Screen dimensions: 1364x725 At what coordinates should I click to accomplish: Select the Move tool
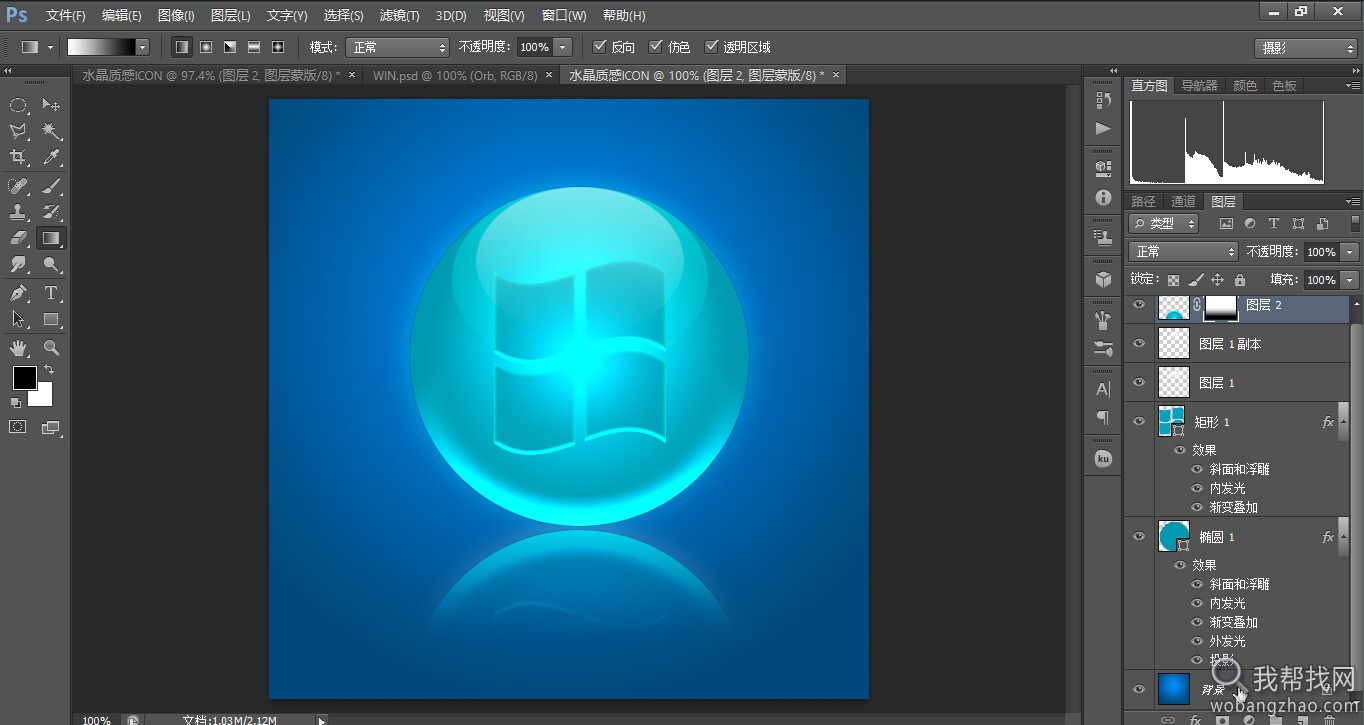coord(51,105)
